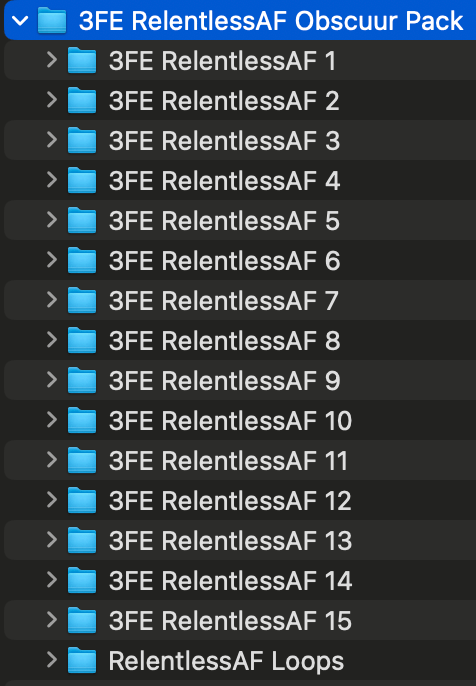Expand the 3FE RelentlessAF 2 folder
This screenshot has height=686, width=476.
tap(52, 100)
